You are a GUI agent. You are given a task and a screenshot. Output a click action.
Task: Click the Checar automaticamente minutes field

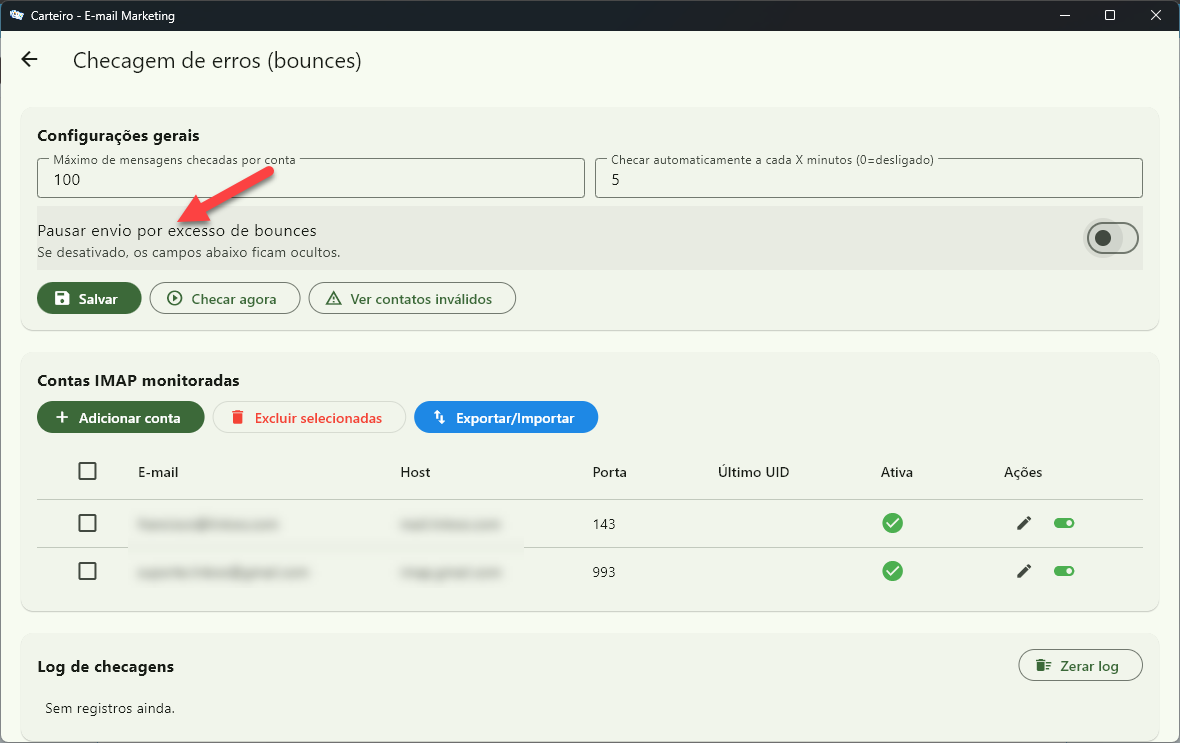867,180
